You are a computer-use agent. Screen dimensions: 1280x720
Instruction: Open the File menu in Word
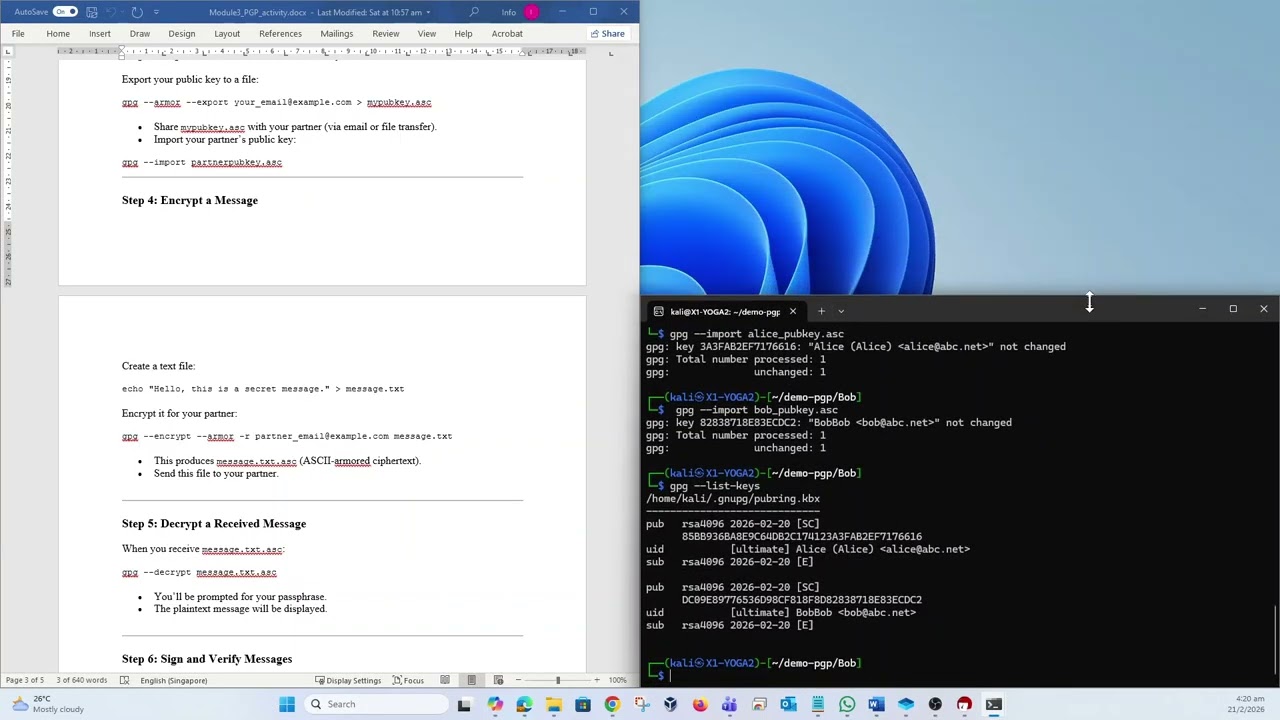point(18,34)
